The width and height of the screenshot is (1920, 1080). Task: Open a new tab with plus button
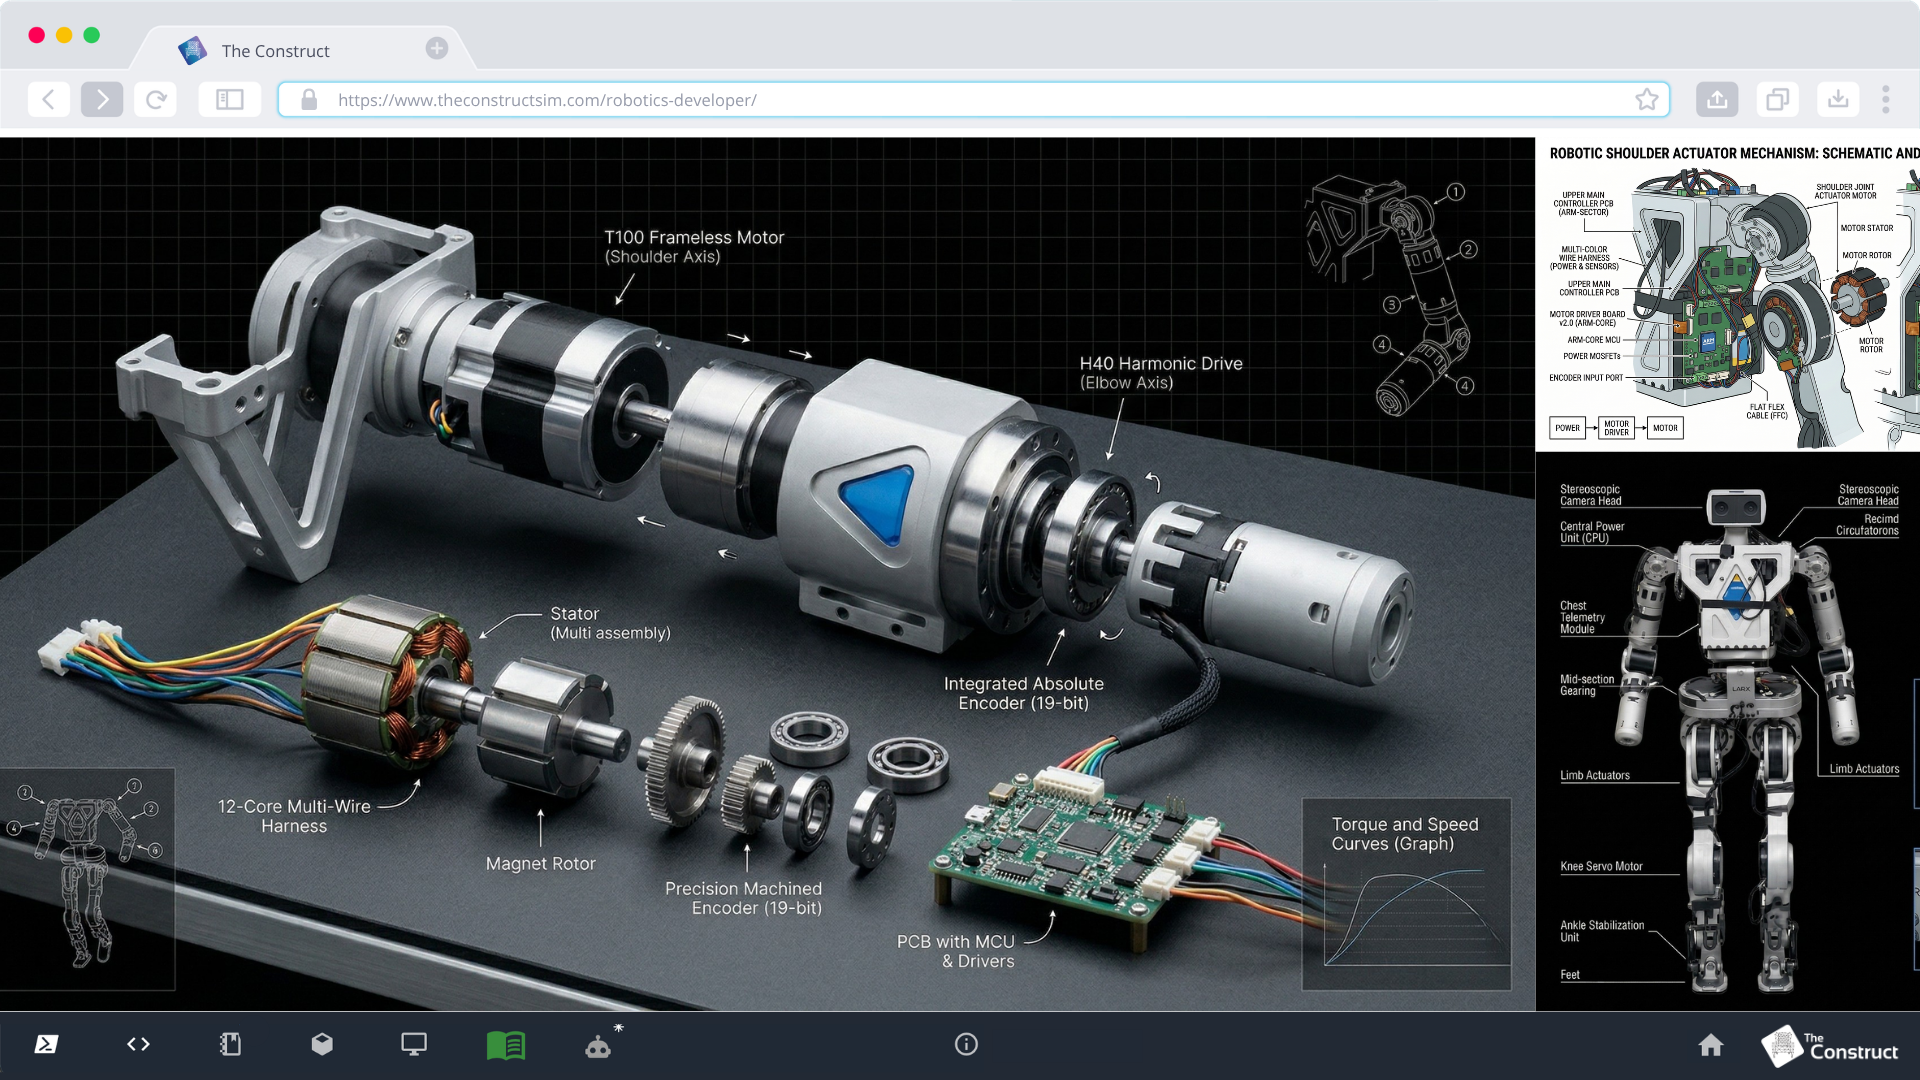(x=437, y=48)
